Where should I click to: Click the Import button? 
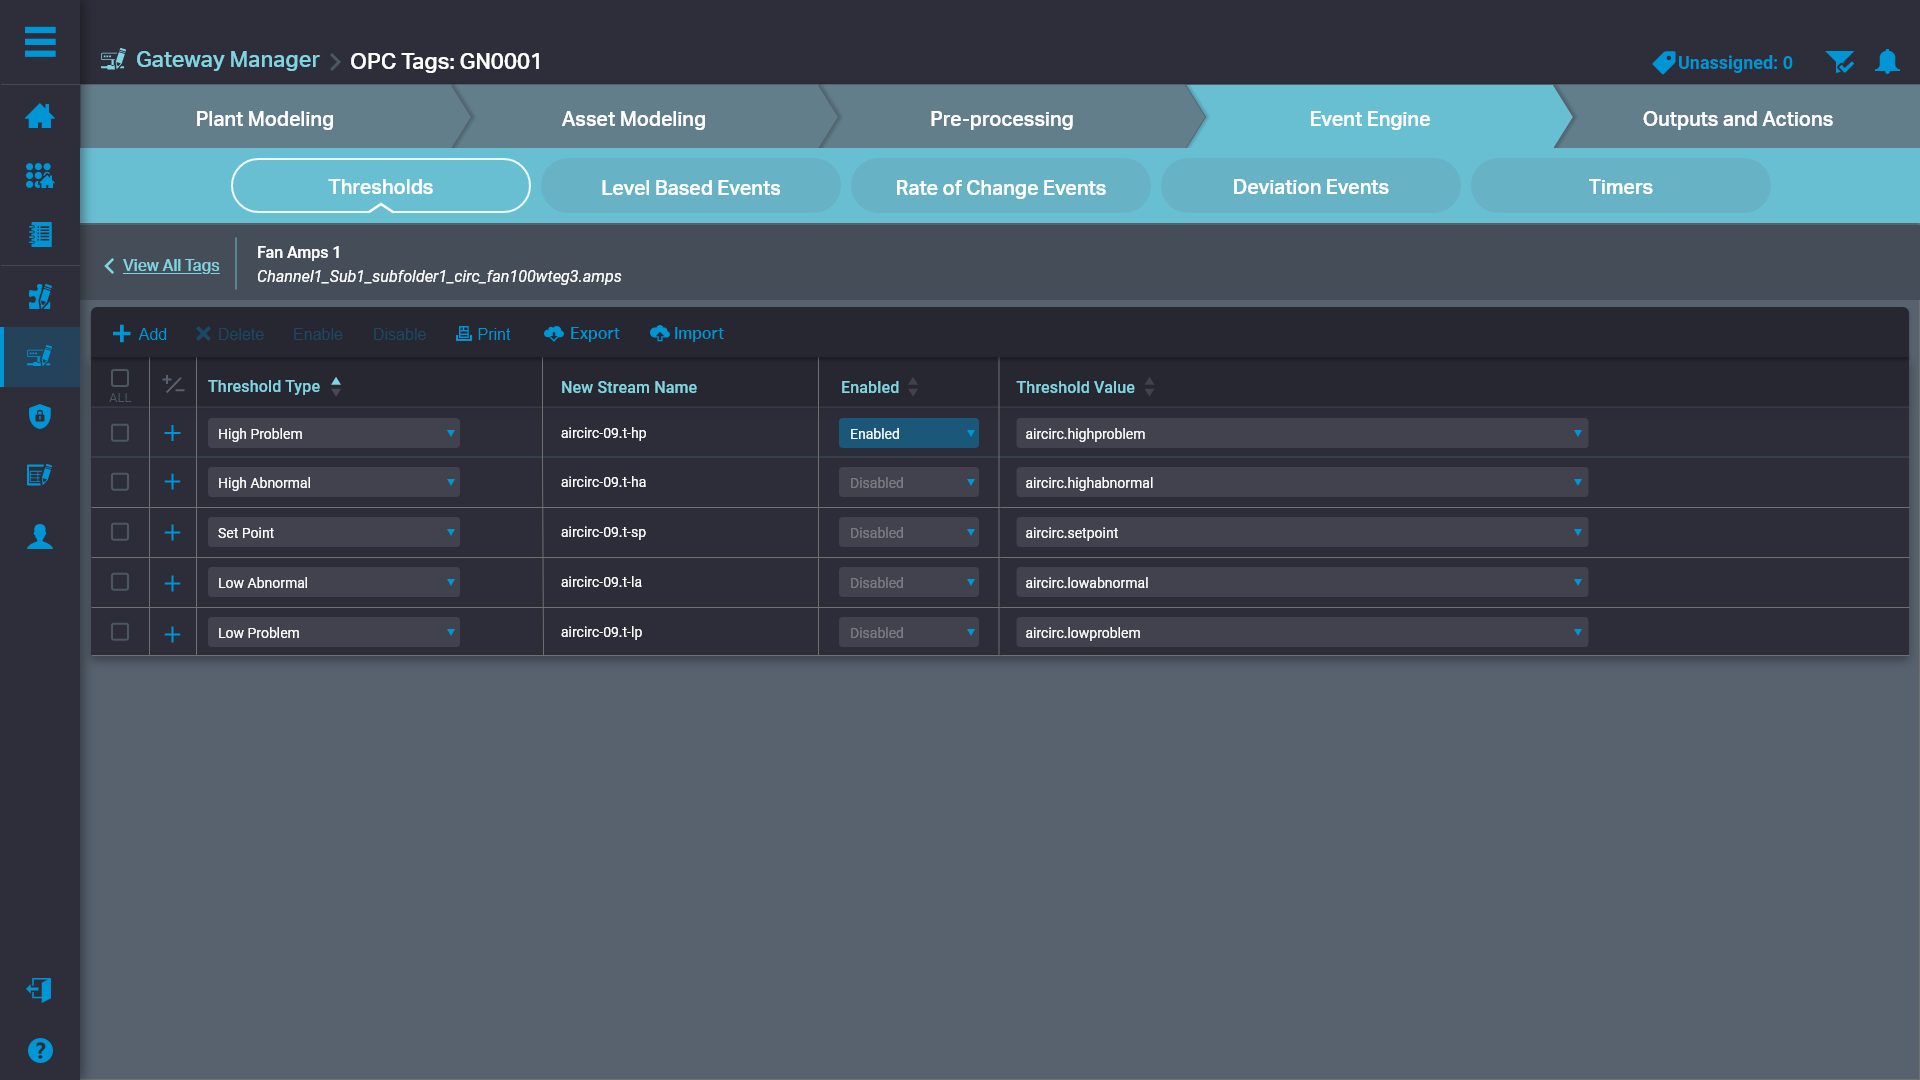click(687, 333)
